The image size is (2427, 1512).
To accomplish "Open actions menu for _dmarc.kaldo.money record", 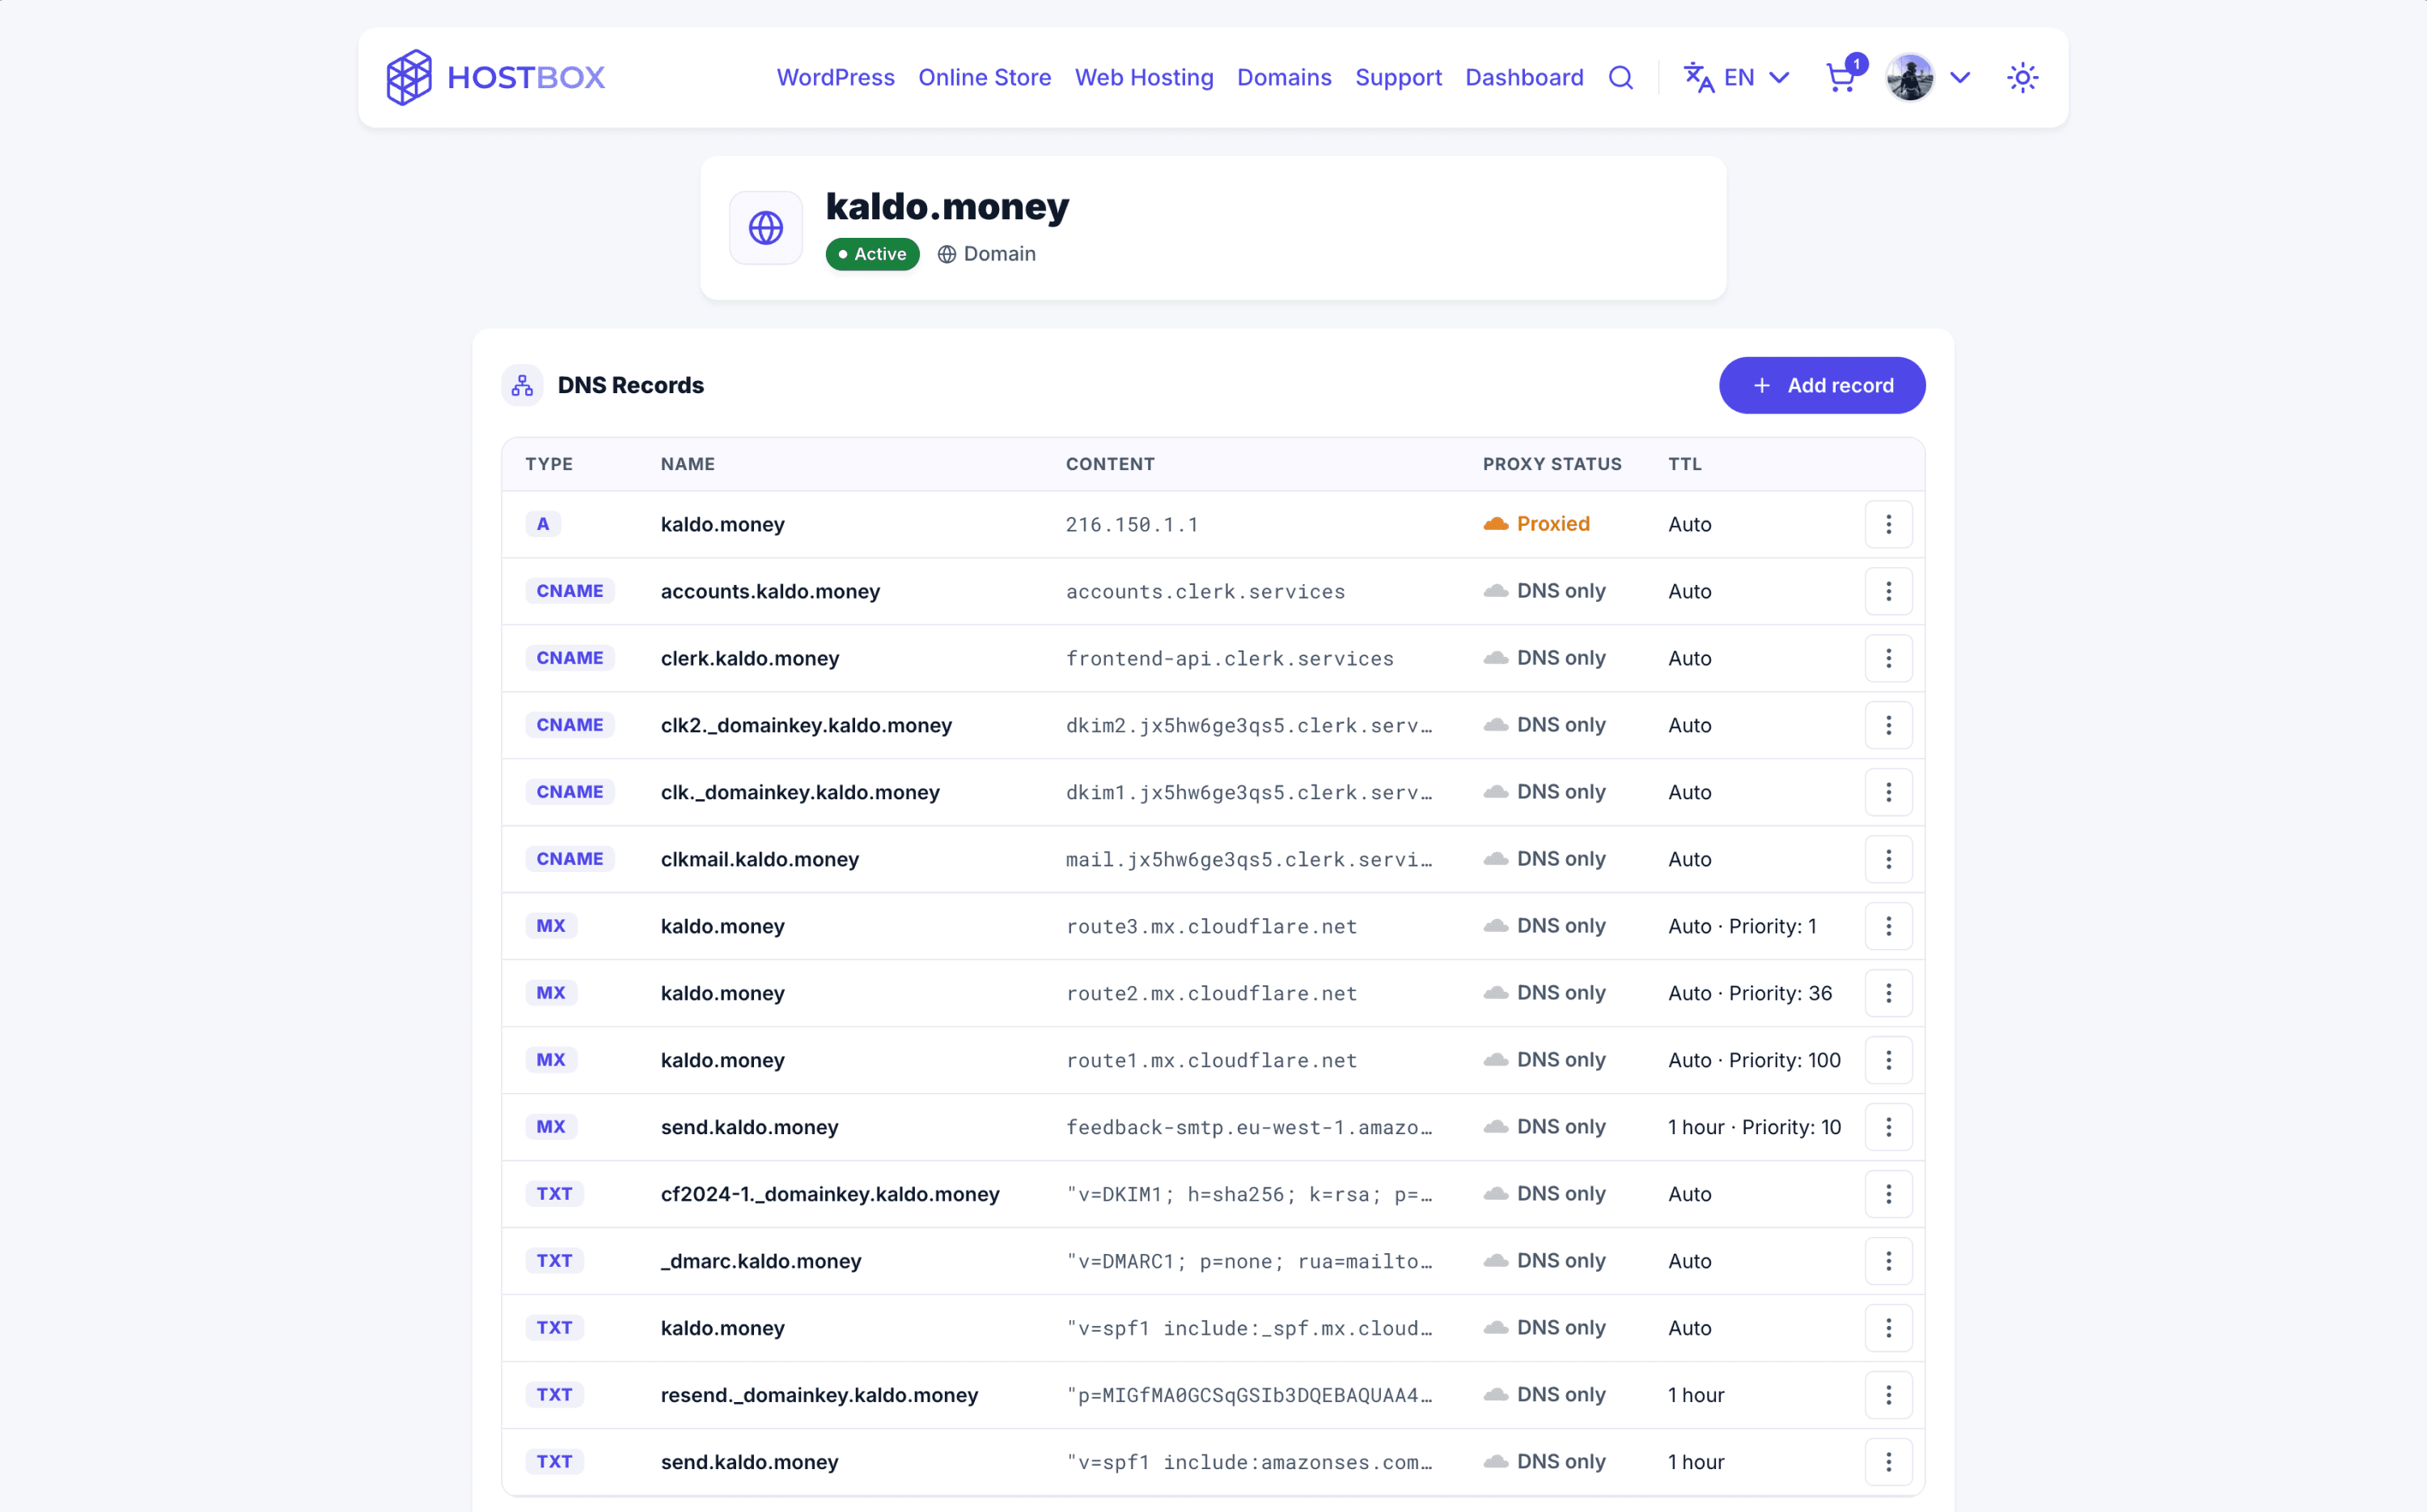I will [x=1888, y=1261].
